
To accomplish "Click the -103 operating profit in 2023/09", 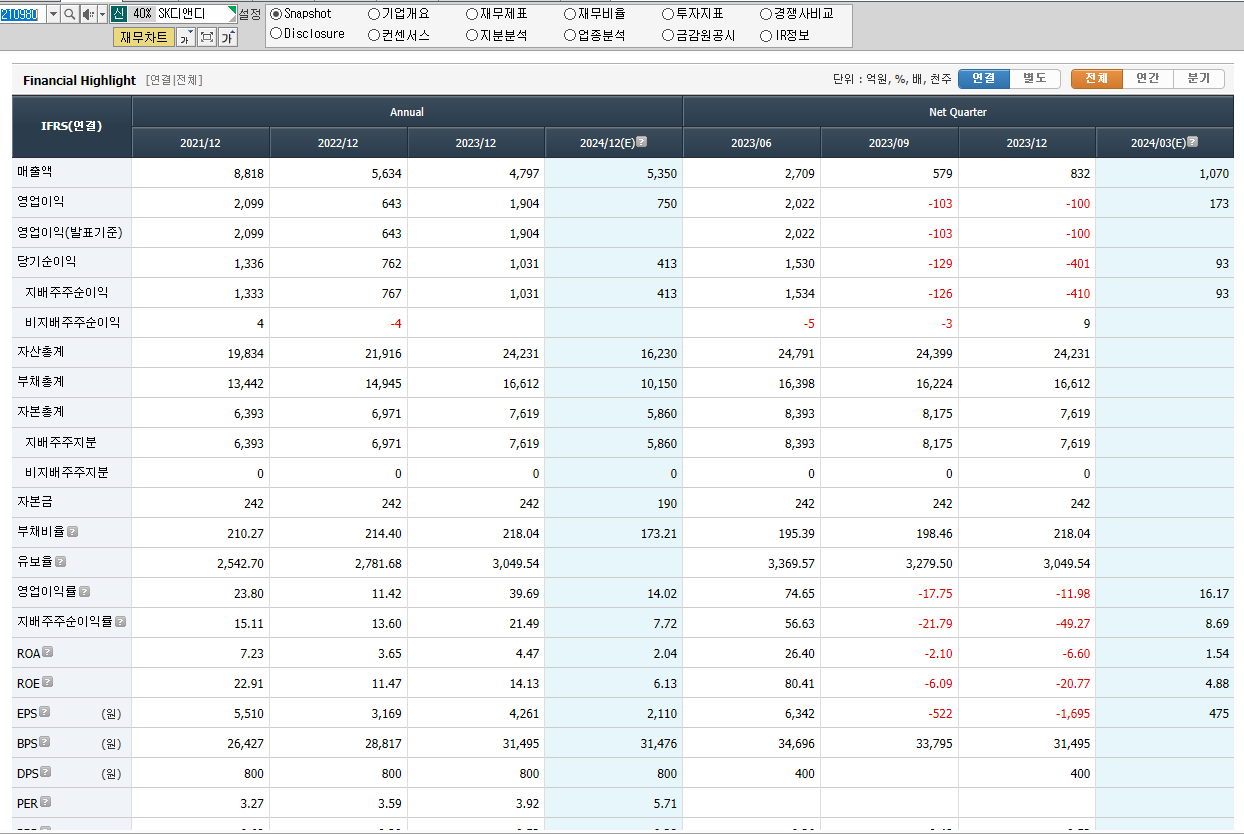I will tap(941, 204).
